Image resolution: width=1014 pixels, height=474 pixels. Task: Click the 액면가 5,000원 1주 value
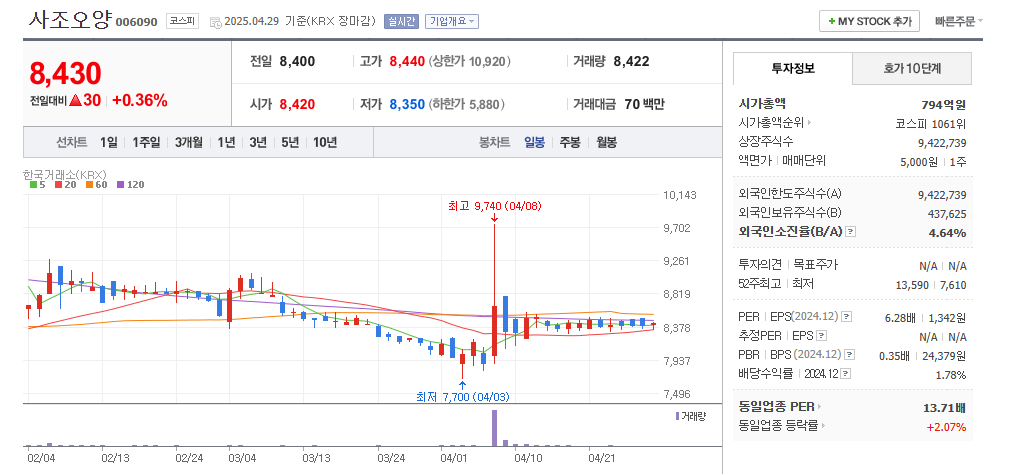[x=933, y=162]
